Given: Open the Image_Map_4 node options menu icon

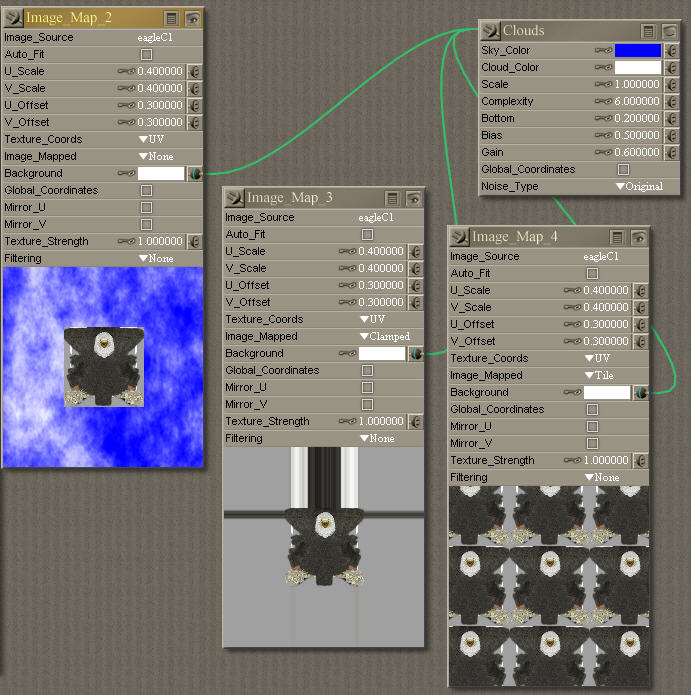Looking at the screenshot, I should coord(617,238).
